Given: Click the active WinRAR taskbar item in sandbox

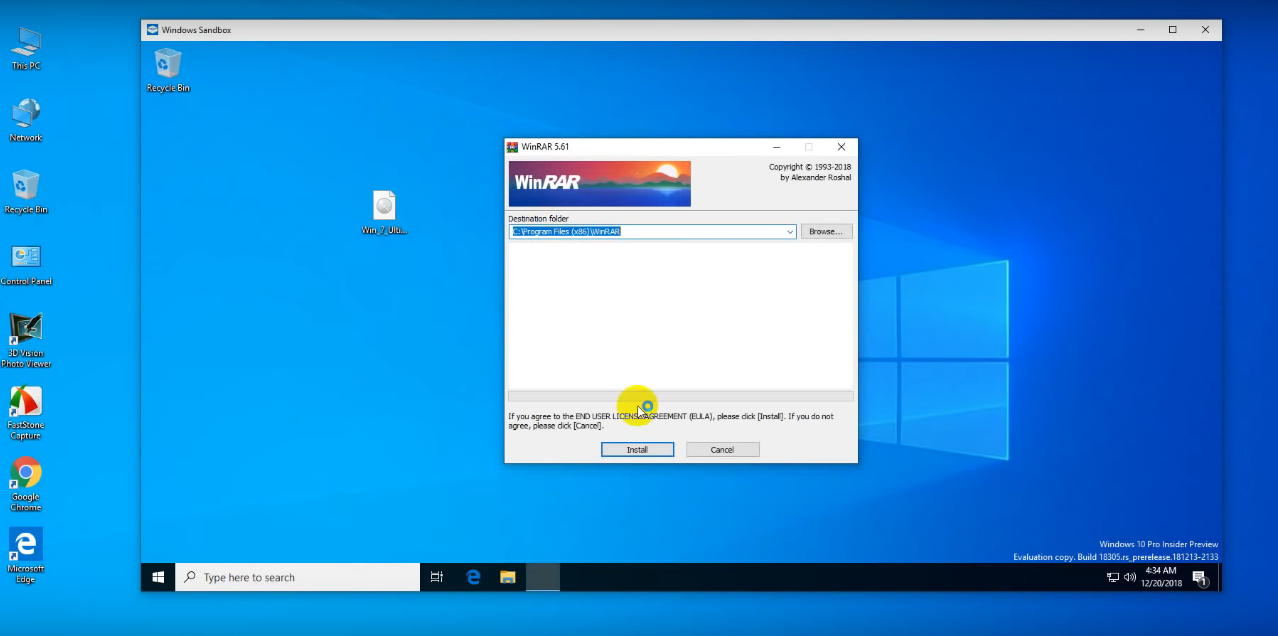Looking at the screenshot, I should pos(543,577).
